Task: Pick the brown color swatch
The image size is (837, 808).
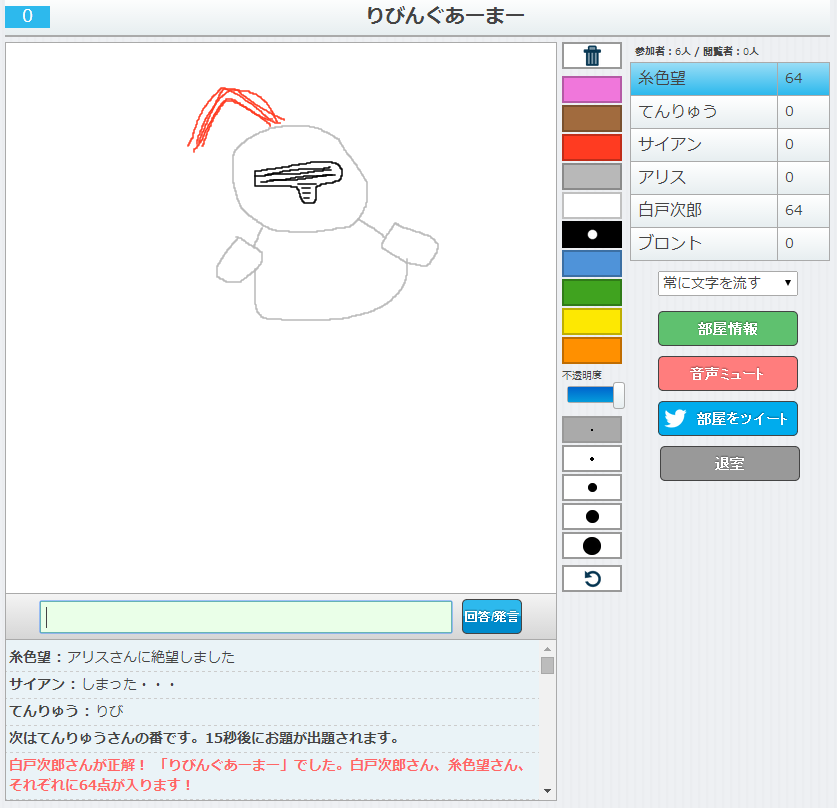Action: (x=591, y=118)
